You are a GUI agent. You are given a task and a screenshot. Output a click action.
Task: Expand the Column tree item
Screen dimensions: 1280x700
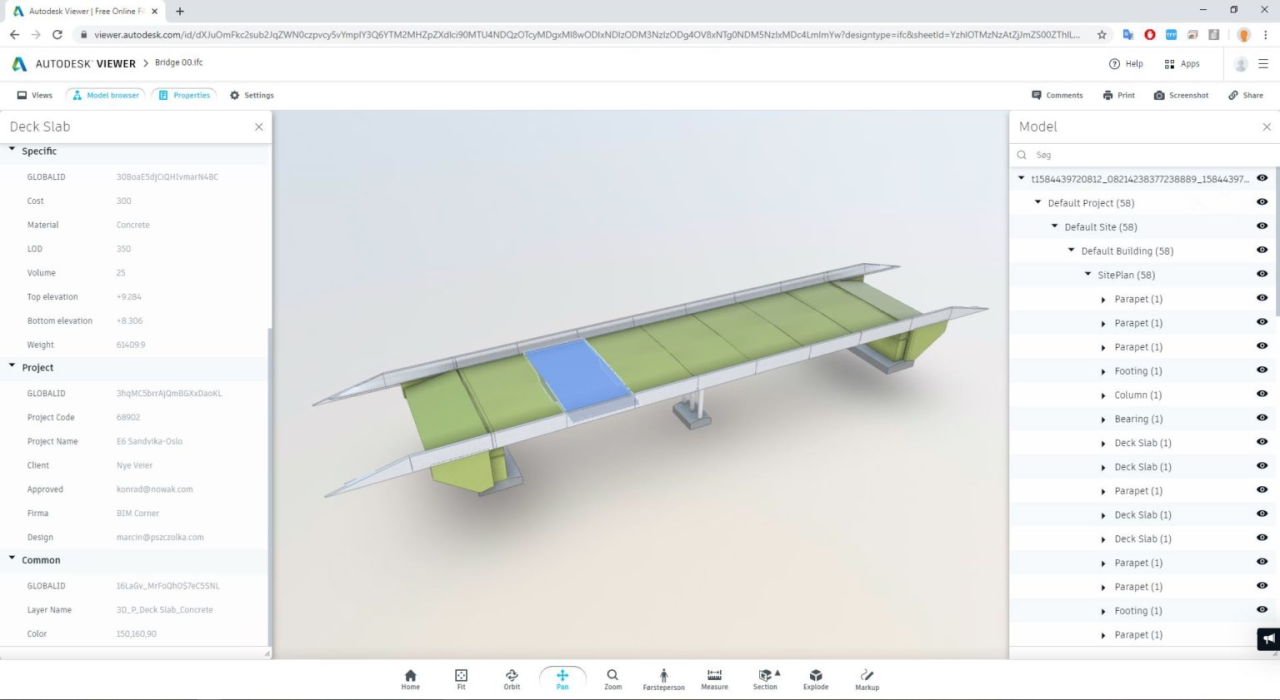1104,395
